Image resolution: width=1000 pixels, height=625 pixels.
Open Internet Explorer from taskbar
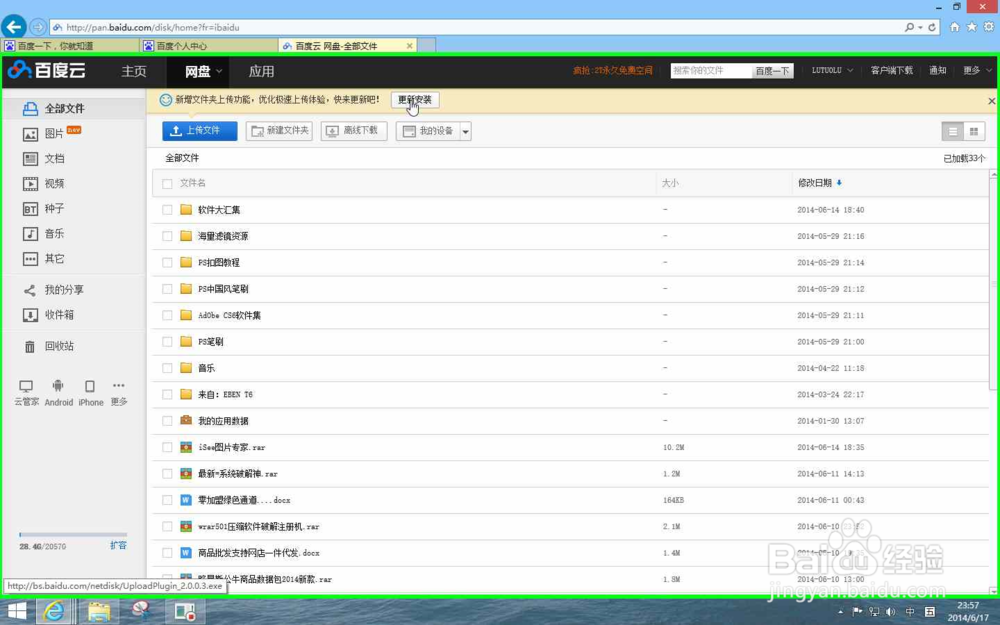click(x=54, y=612)
